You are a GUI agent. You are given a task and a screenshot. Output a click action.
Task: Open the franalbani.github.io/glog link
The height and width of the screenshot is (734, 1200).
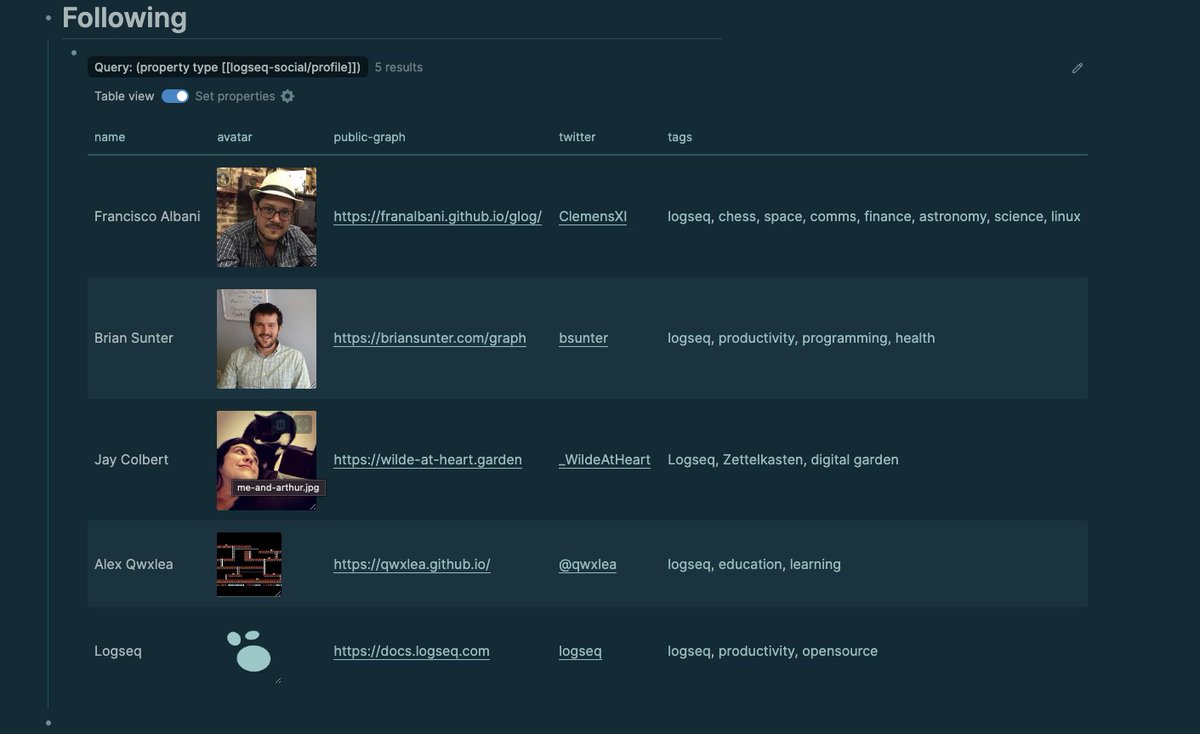click(438, 216)
